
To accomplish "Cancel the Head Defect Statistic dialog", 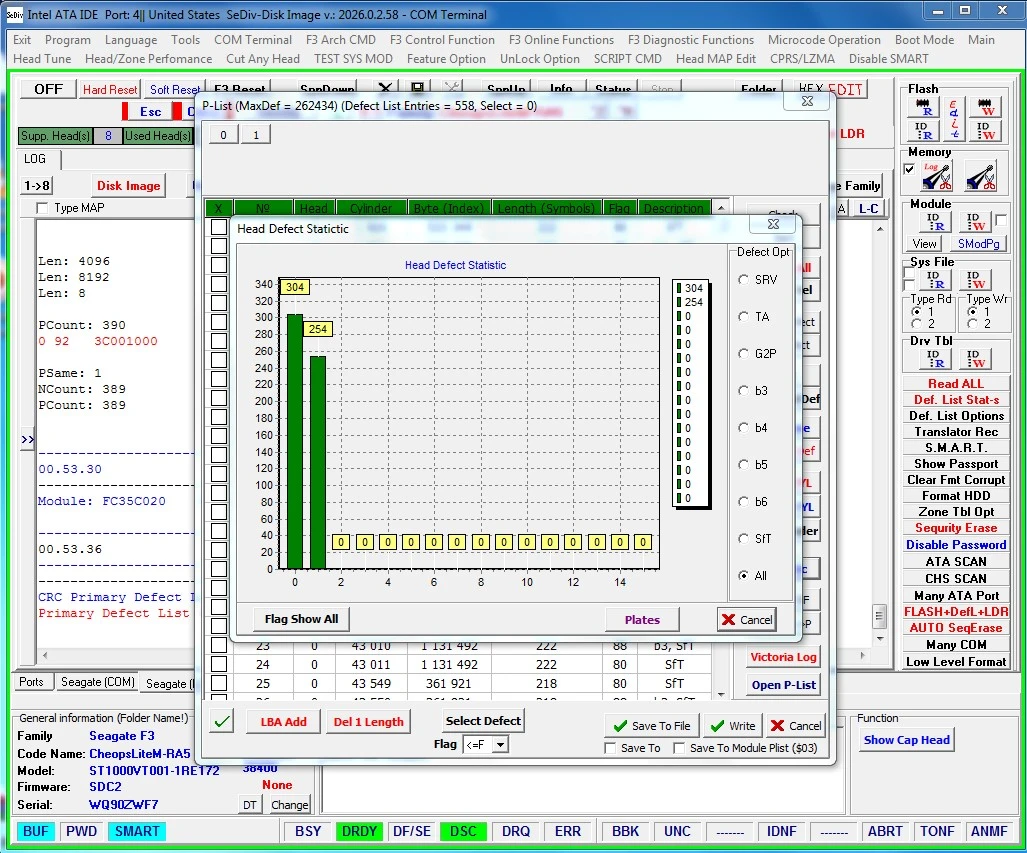I will 747,620.
